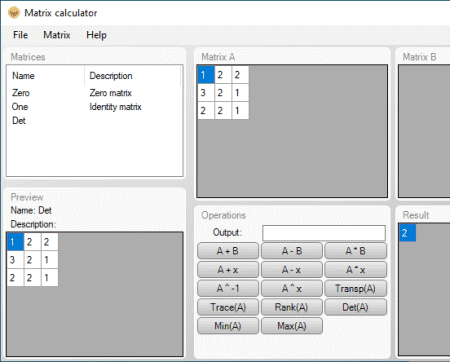Compute determinant with Det(A) button
Image resolution: width=450 pixels, height=362 pixels.
[355, 307]
